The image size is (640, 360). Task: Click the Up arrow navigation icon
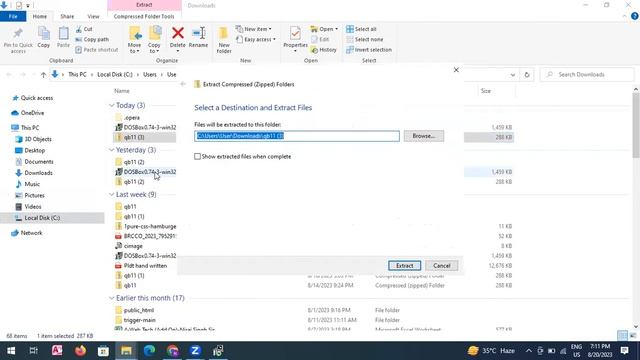(x=43, y=75)
